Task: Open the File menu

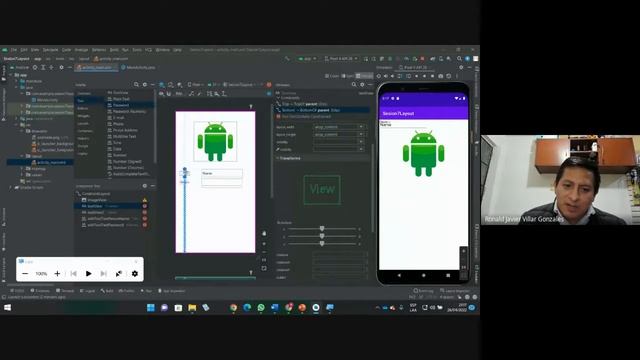Action: [14, 50]
